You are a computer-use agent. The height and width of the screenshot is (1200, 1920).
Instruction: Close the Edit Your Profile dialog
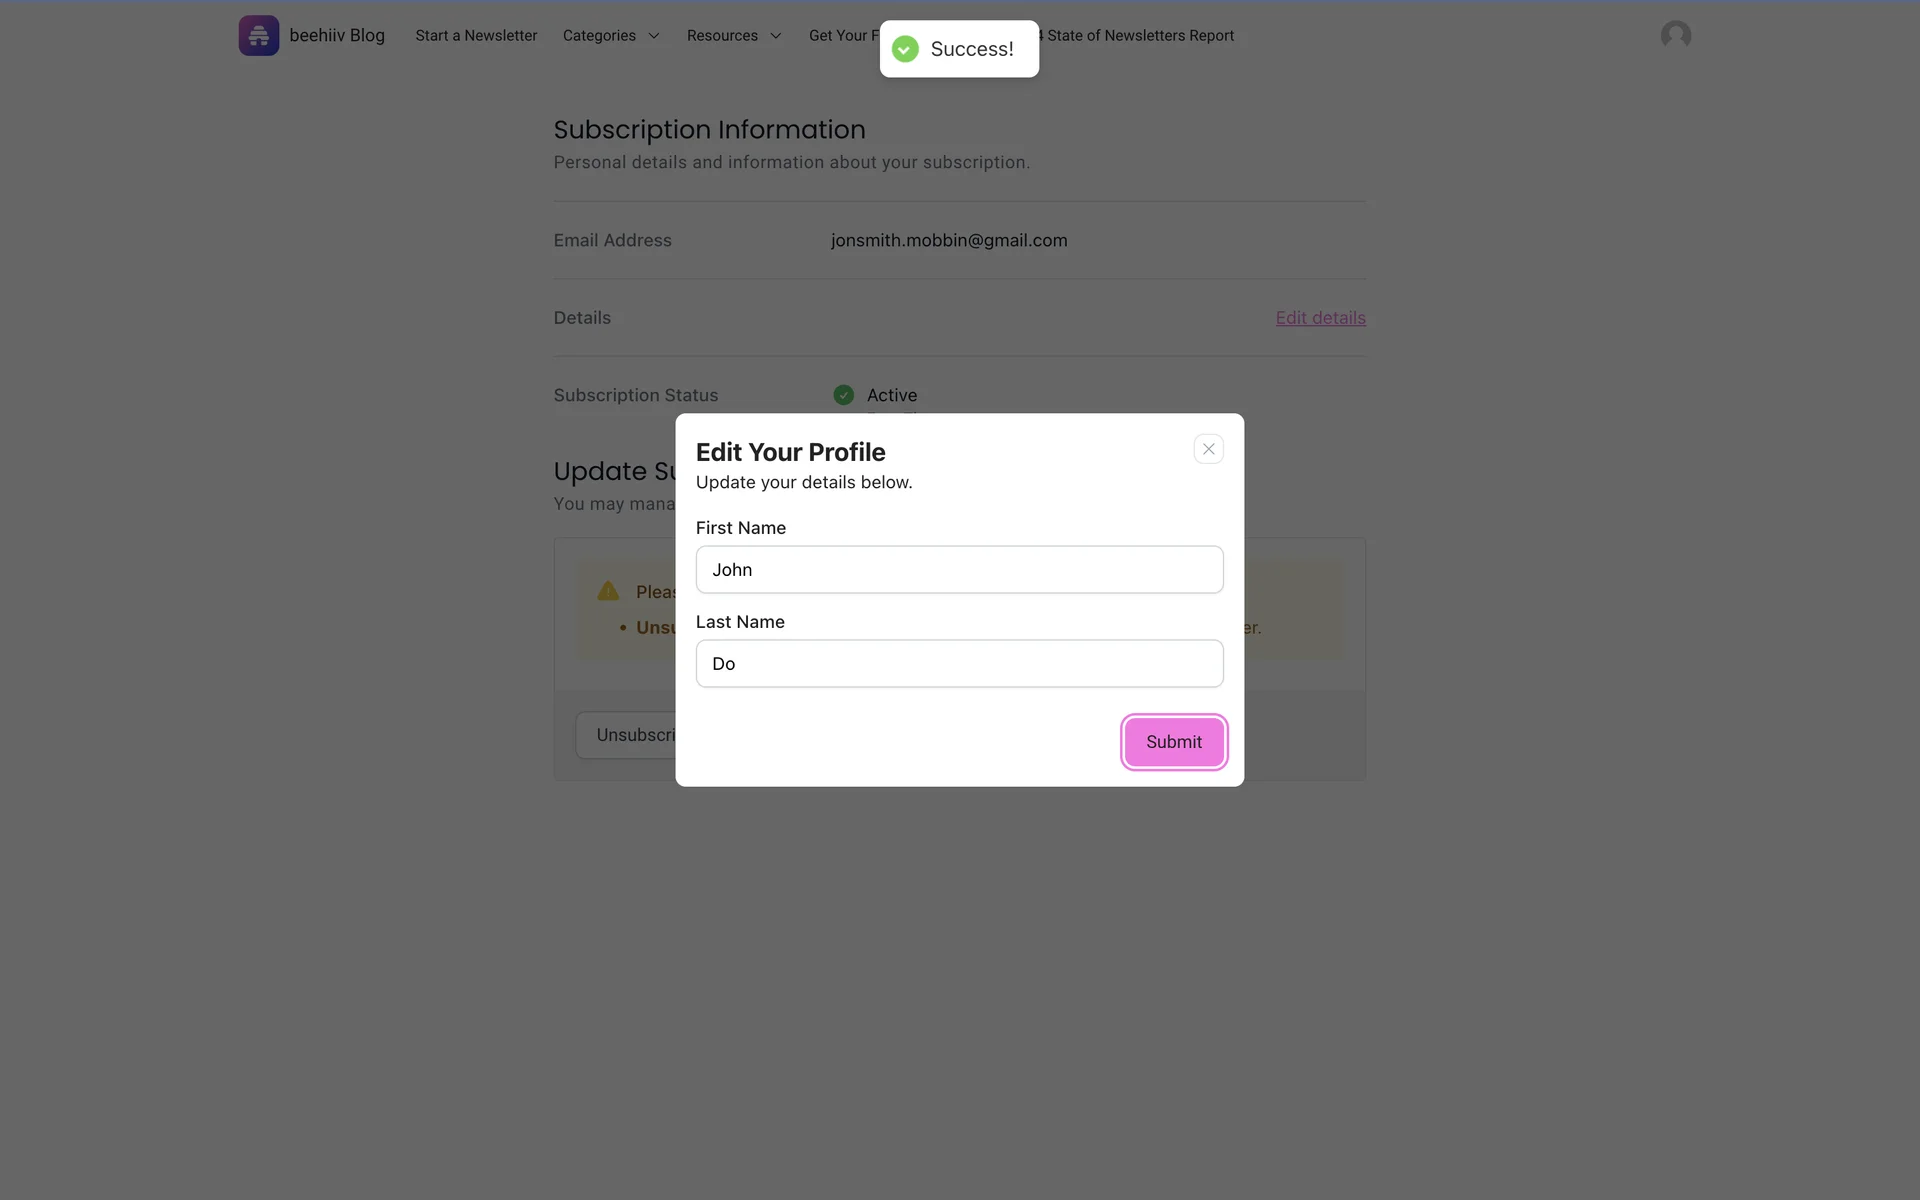pos(1208,449)
